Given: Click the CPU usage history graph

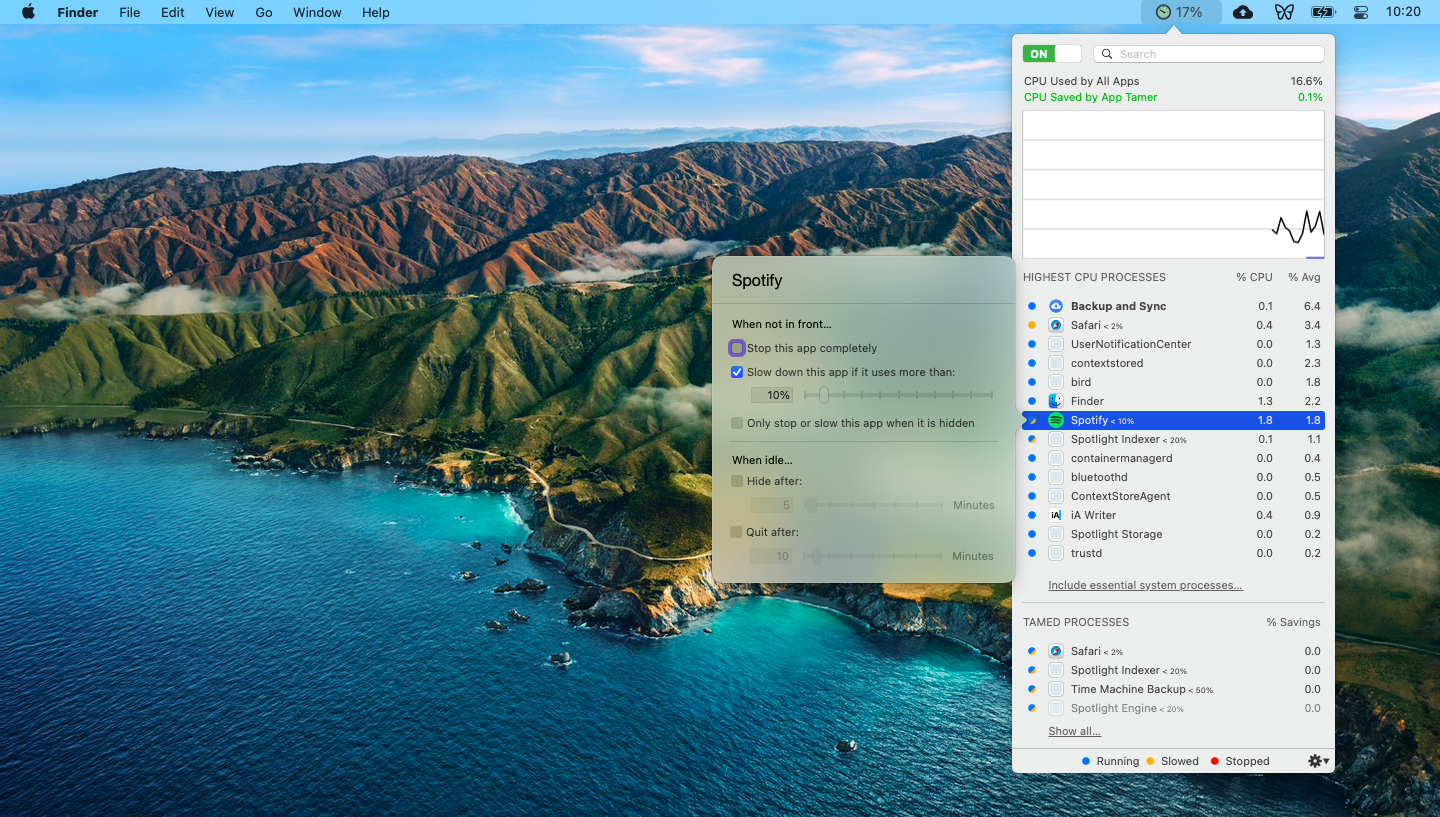Looking at the screenshot, I should (1173, 184).
